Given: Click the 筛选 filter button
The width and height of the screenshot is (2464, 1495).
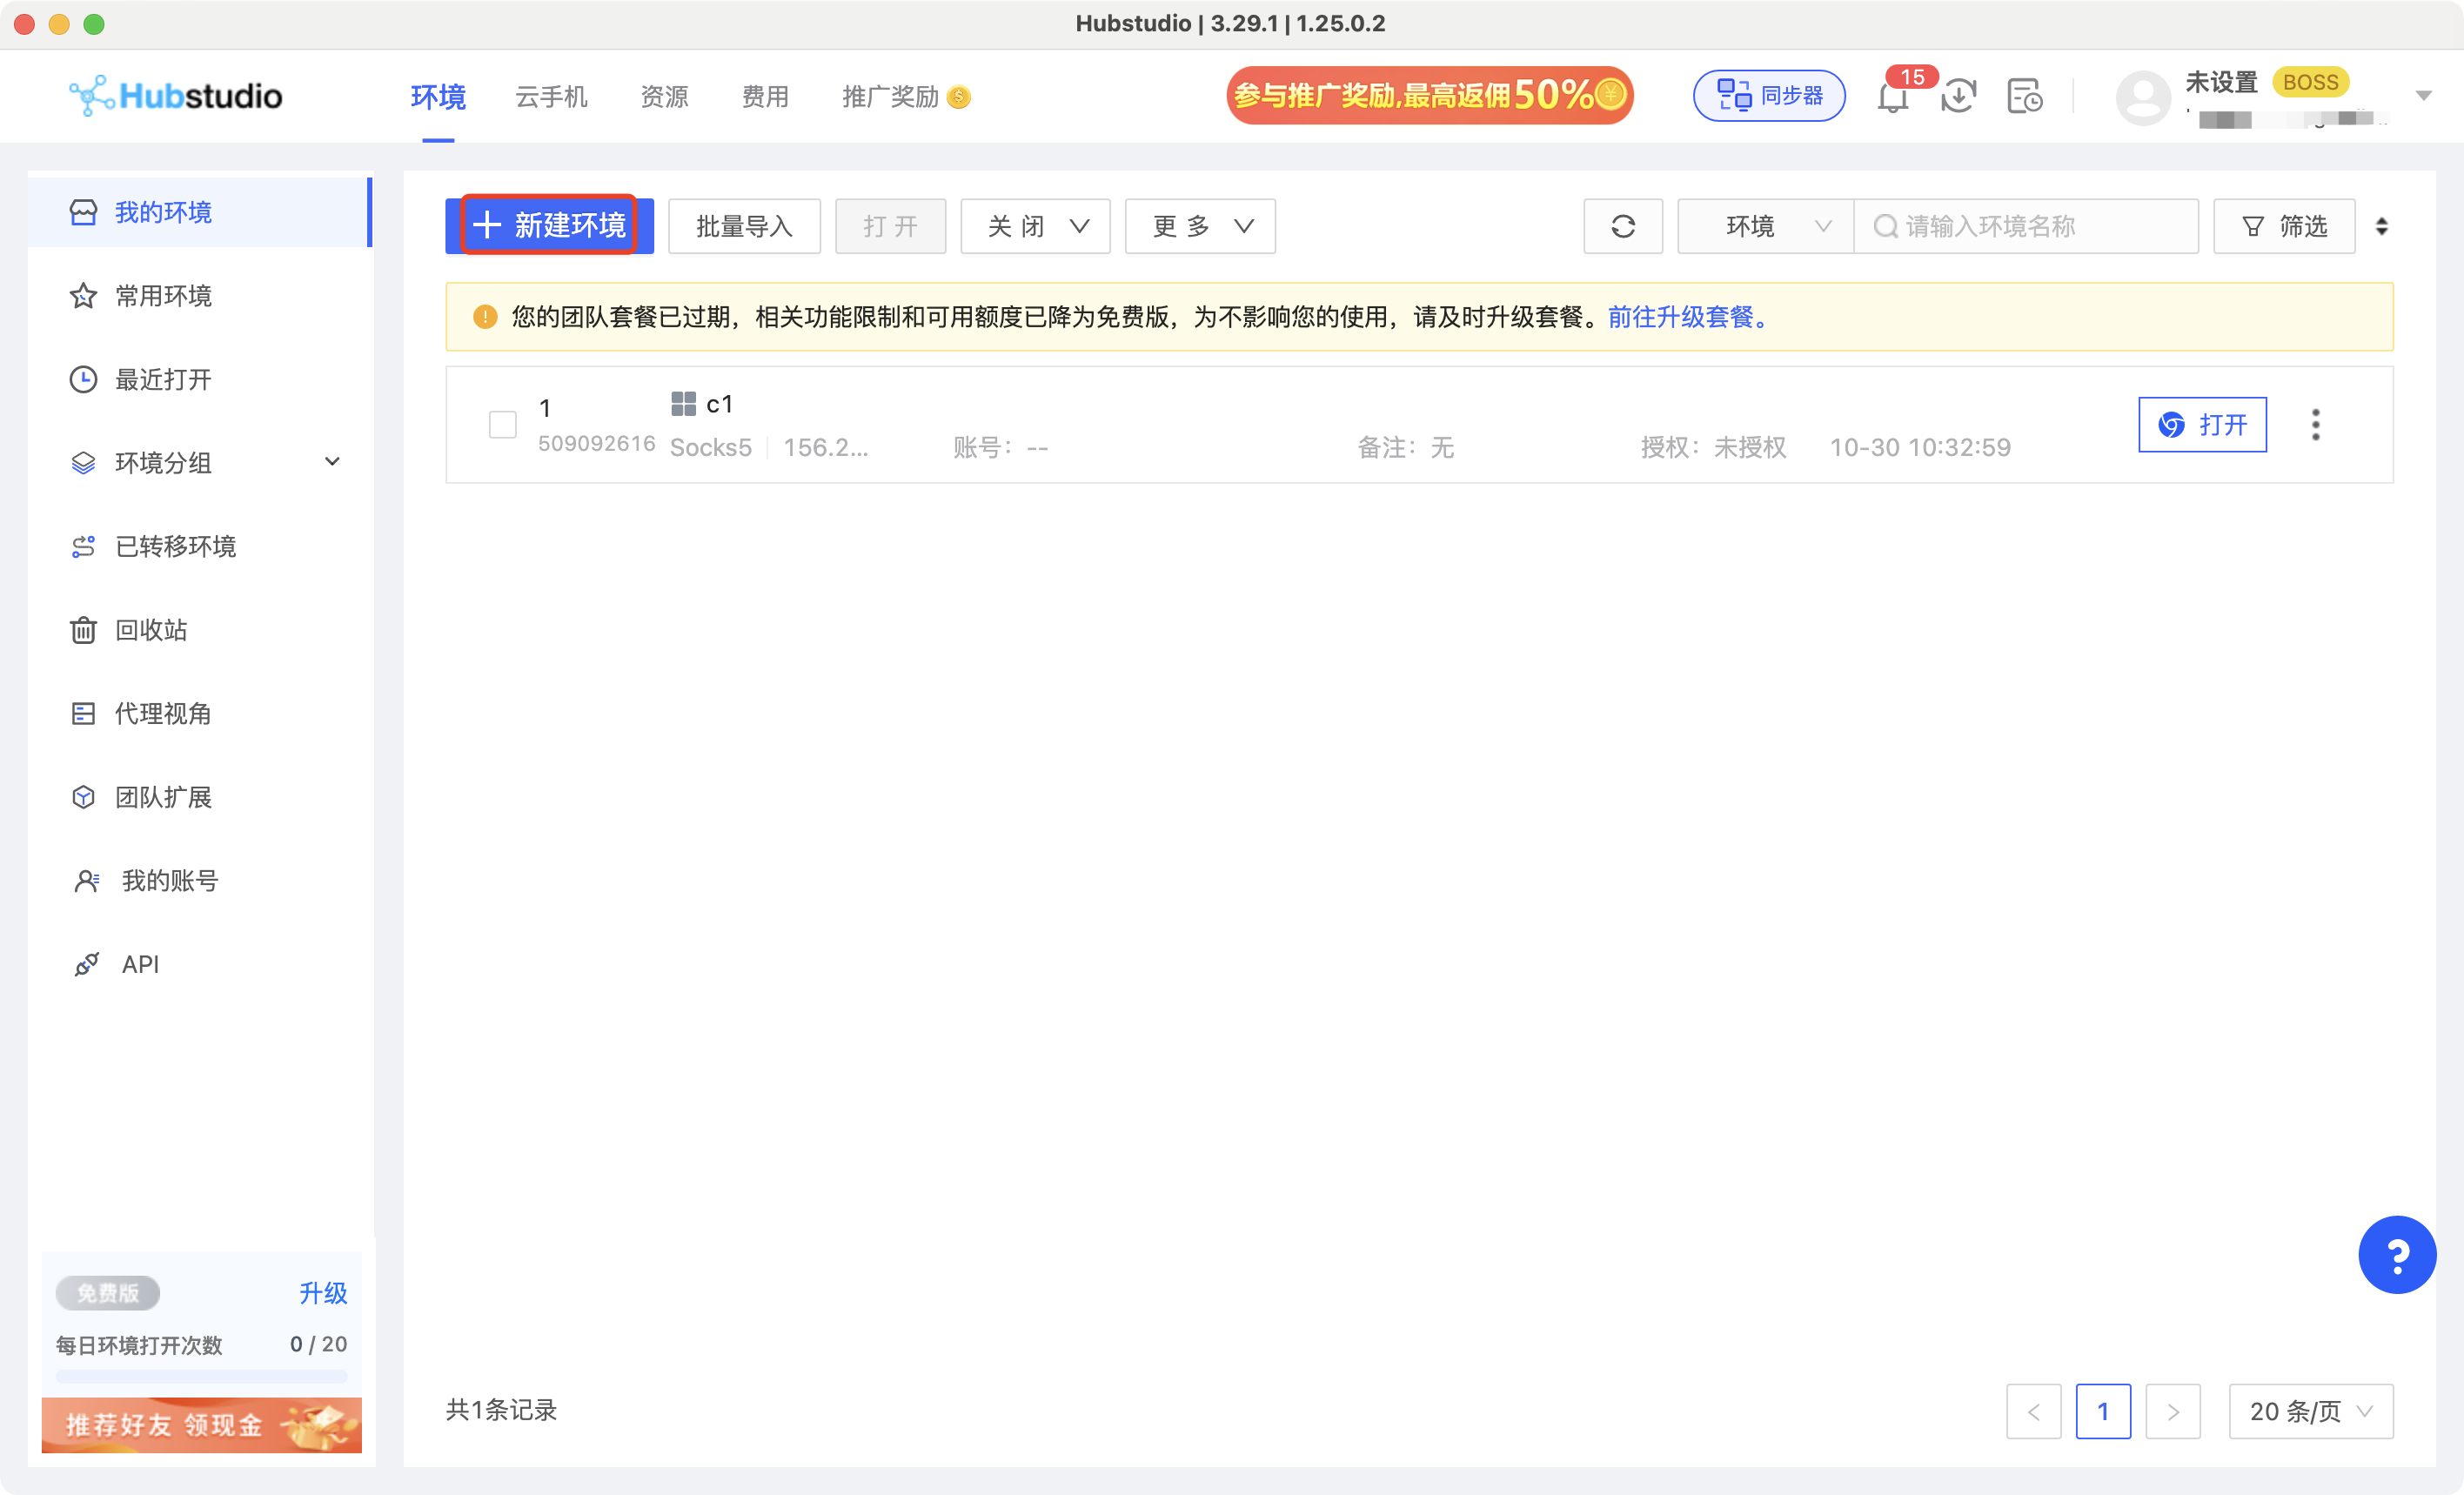Looking at the screenshot, I should [2284, 226].
